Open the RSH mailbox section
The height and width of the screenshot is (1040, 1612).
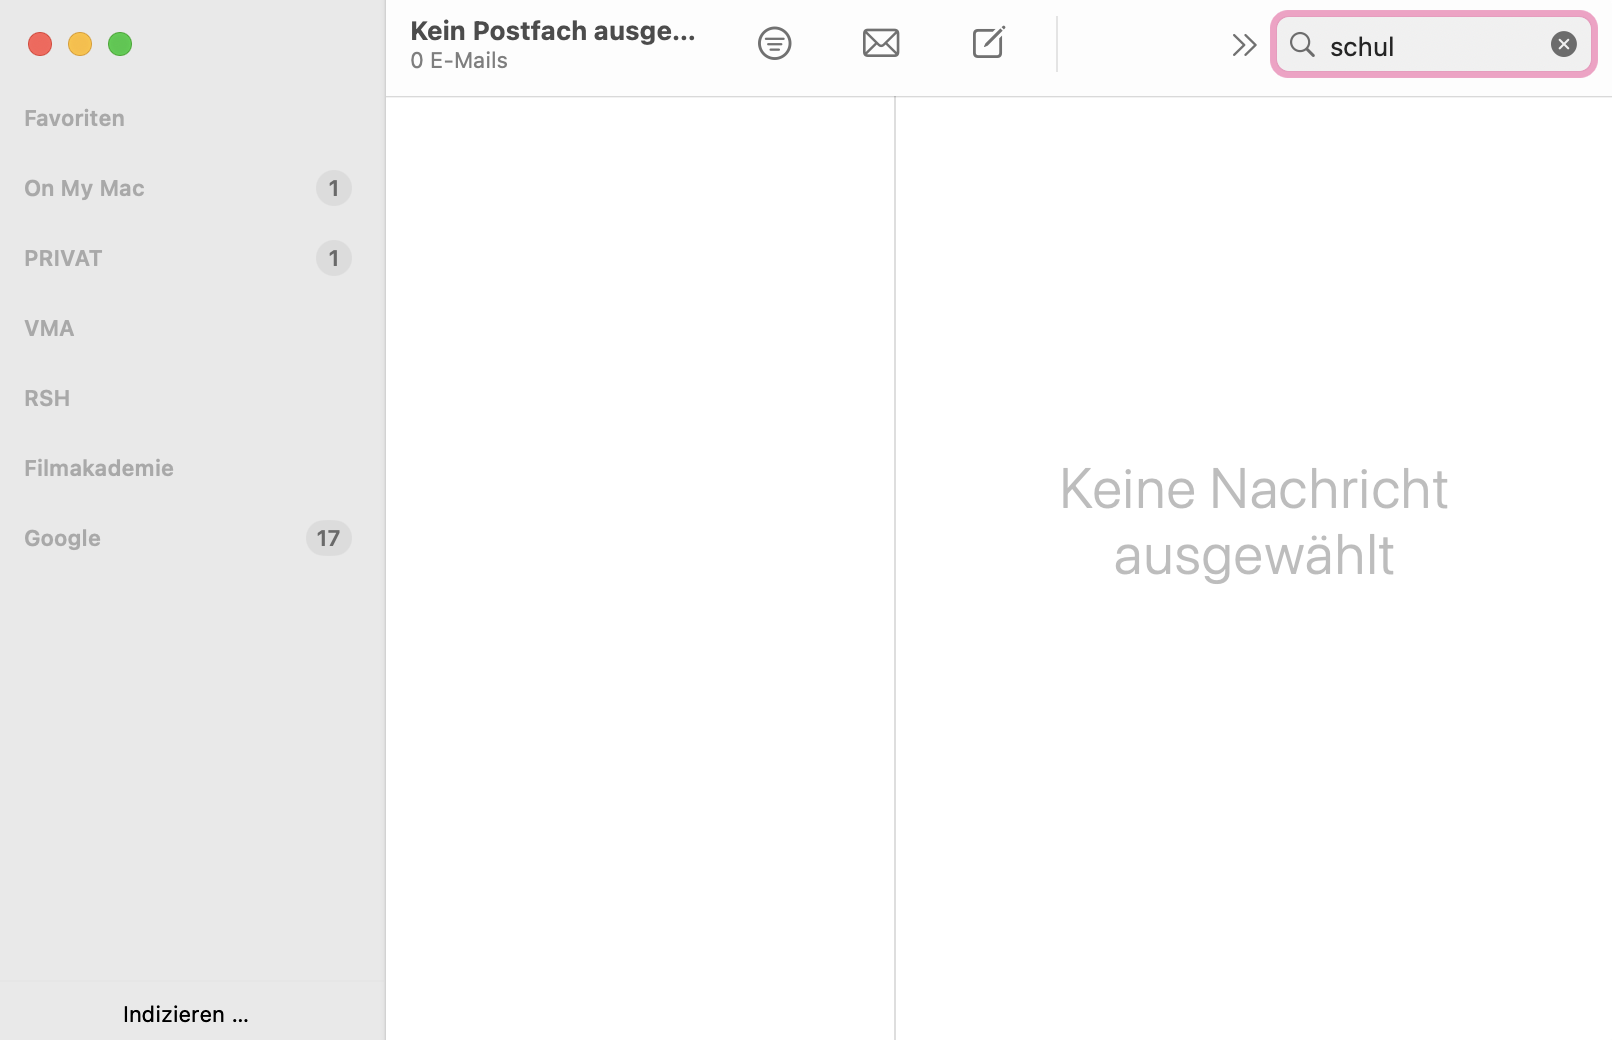[x=48, y=398]
